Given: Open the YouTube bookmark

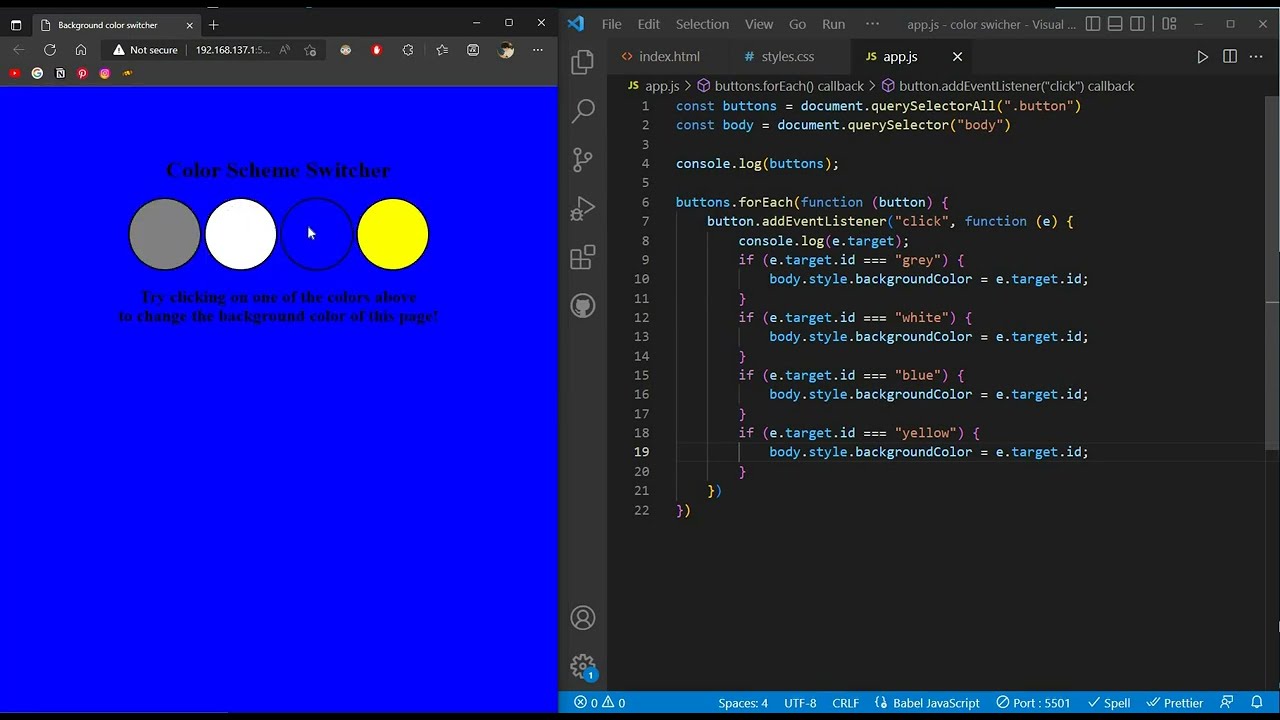Looking at the screenshot, I should (x=15, y=73).
